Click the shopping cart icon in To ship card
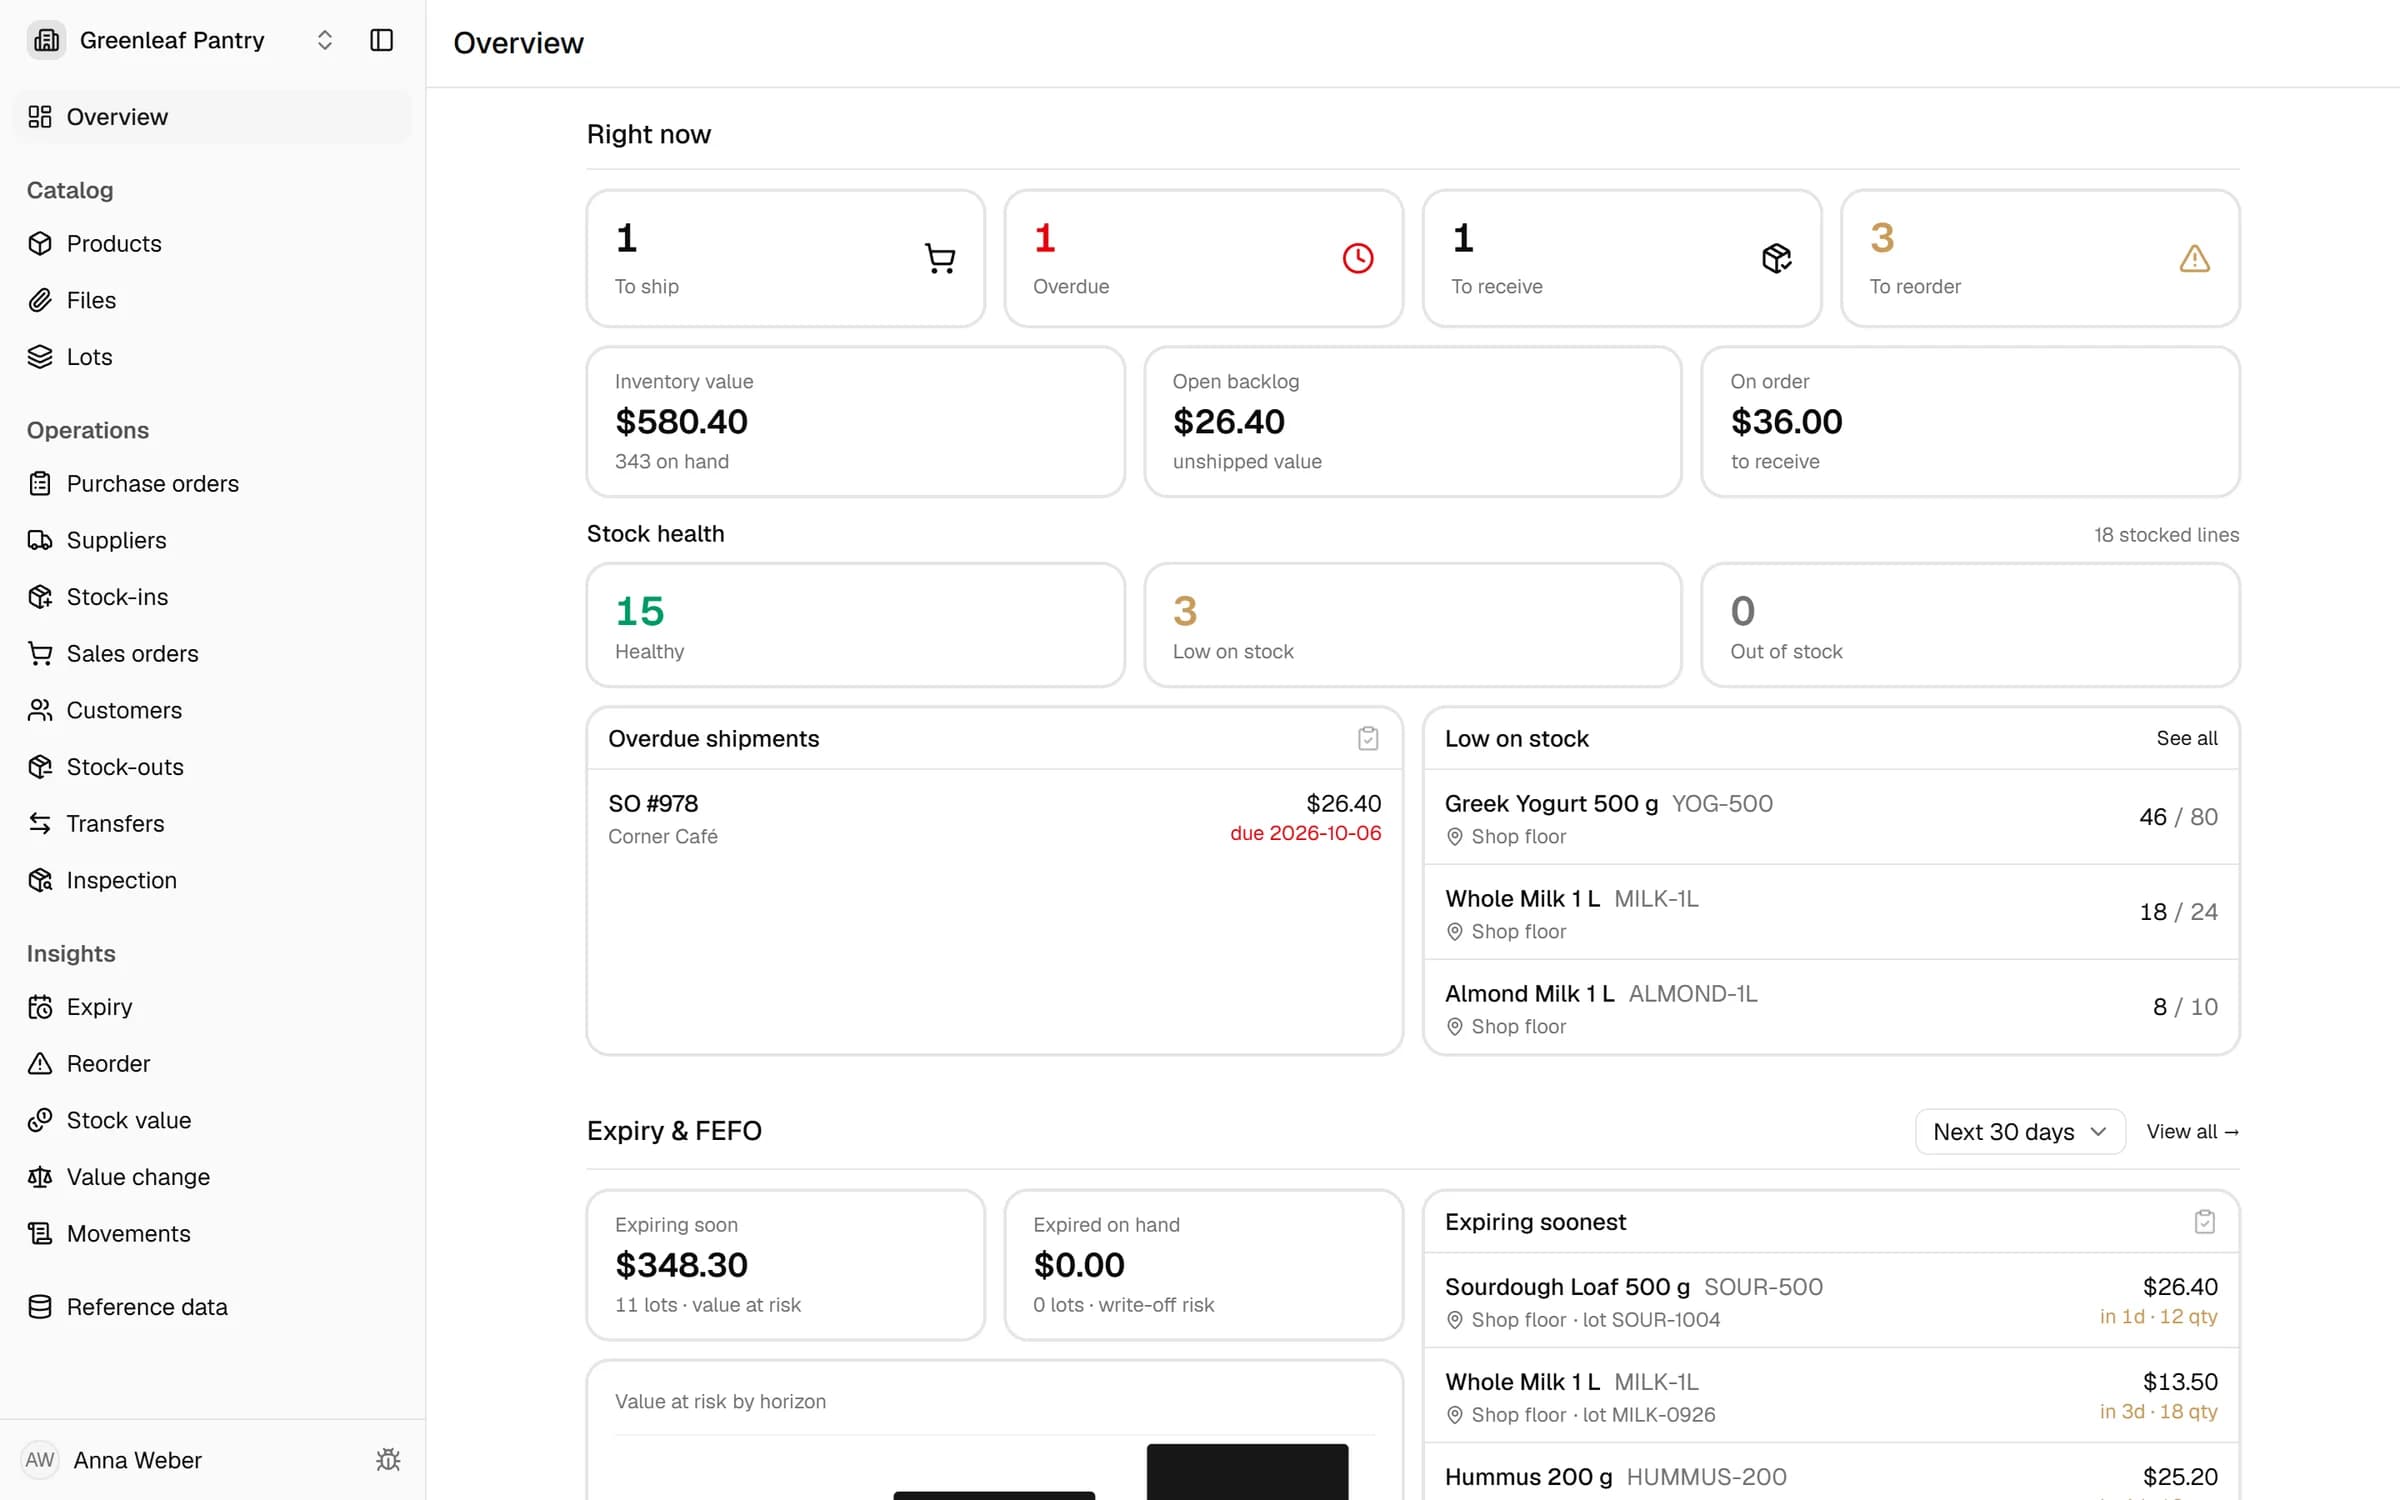The height and width of the screenshot is (1500, 2400). click(x=939, y=258)
